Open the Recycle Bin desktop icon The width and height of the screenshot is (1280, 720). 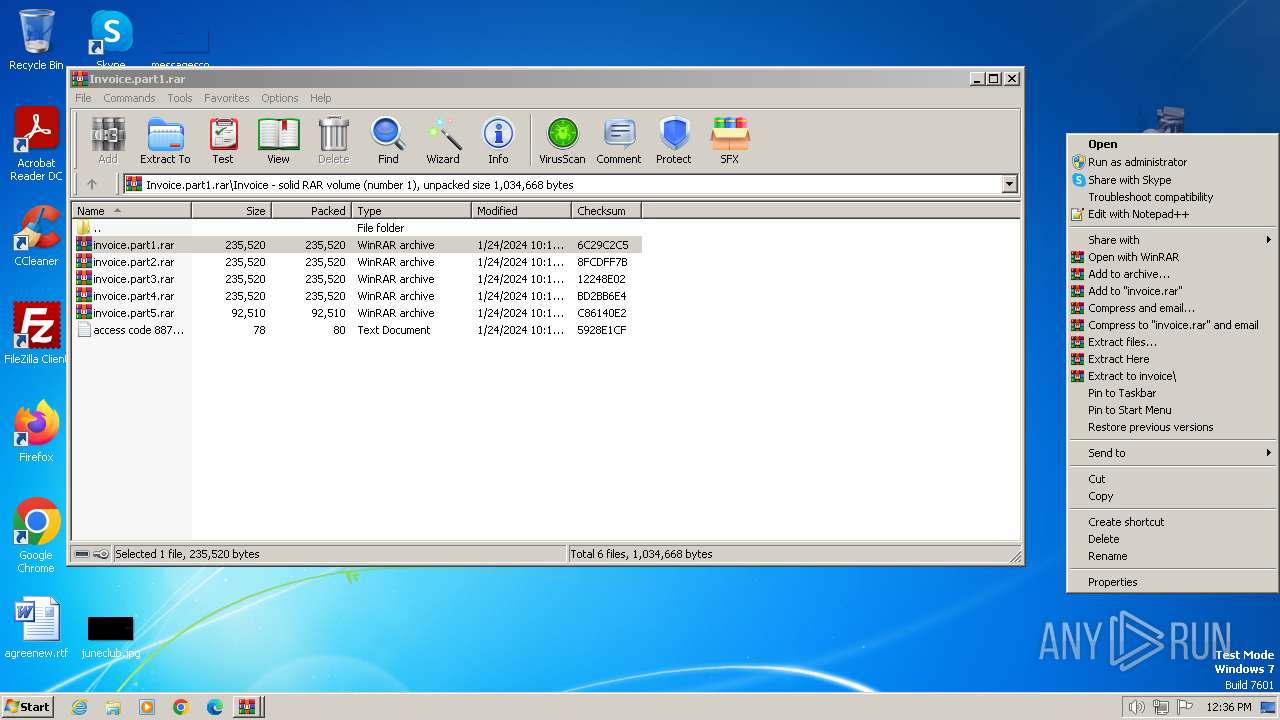[36, 40]
